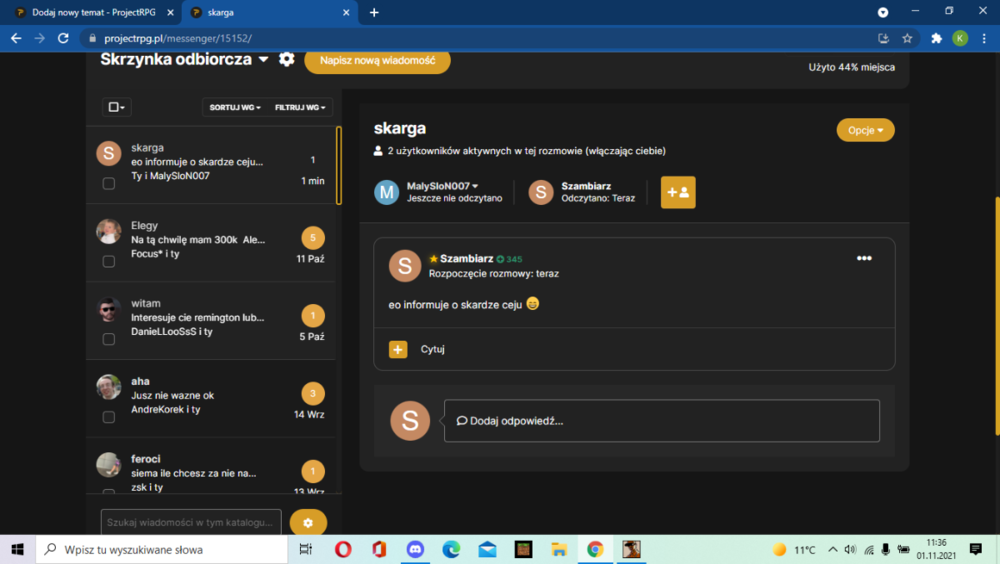
Task: Open File Explorer from taskbar
Action: 559,549
